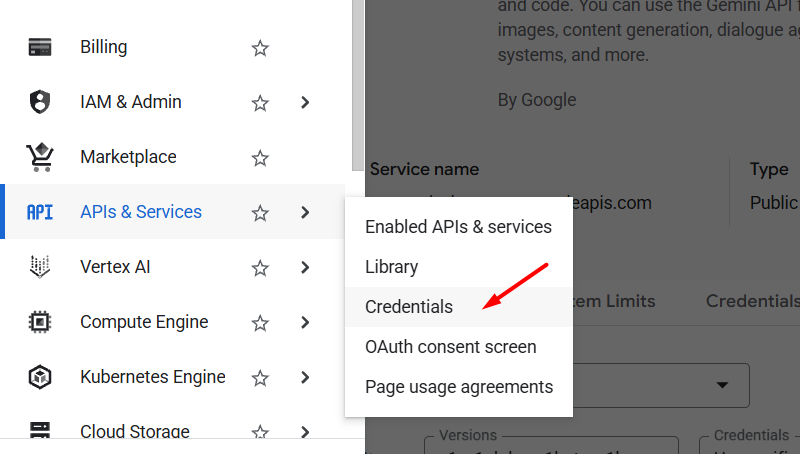Screen dimensions: 800x454
Task: Open the dropdown arrow below the tabs
Action: [722, 385]
